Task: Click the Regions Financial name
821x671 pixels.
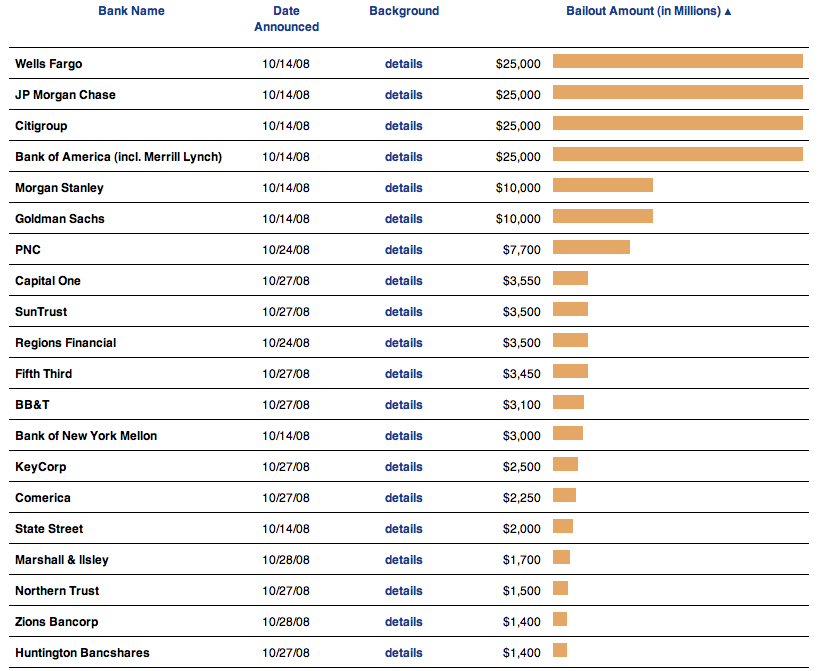Action: 65,343
